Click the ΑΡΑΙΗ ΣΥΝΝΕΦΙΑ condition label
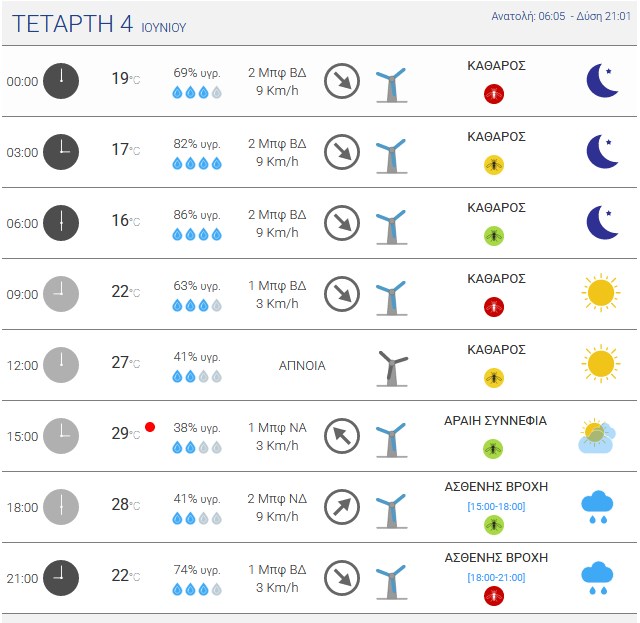 pyautogui.click(x=496, y=421)
